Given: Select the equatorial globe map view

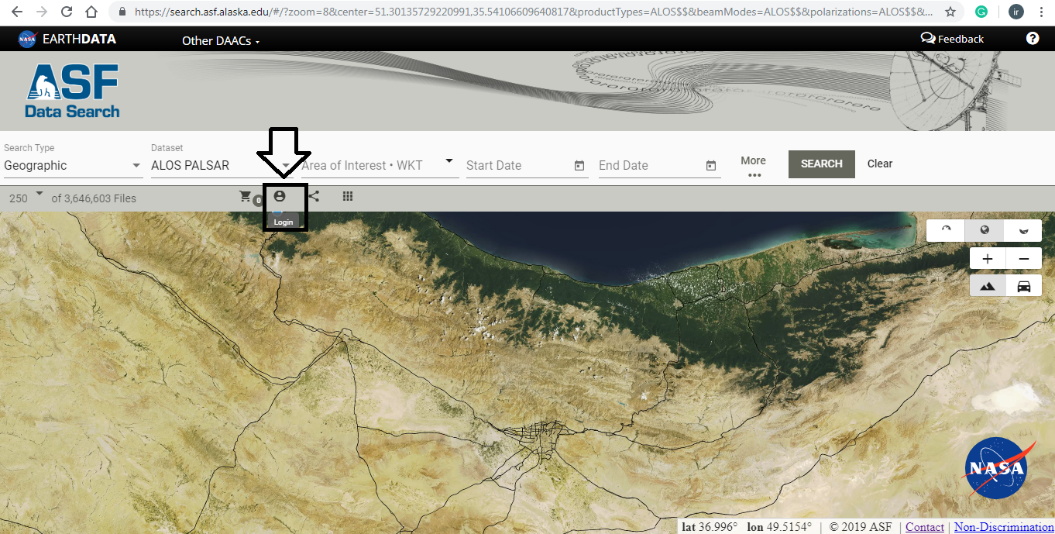Looking at the screenshot, I should pyautogui.click(x=984, y=230).
